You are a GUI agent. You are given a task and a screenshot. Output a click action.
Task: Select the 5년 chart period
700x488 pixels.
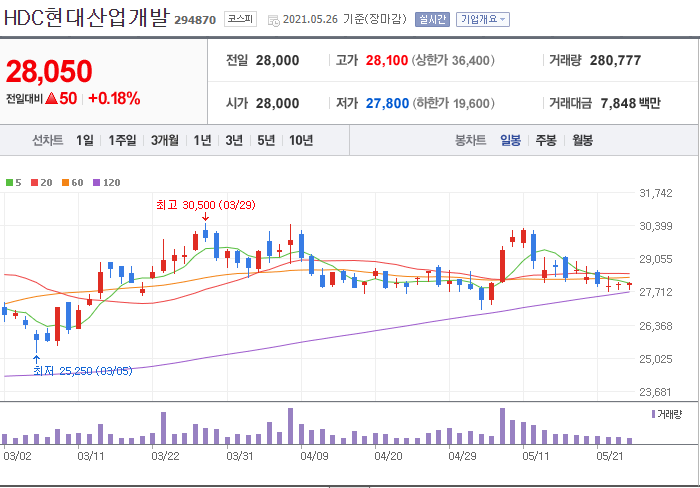[x=266, y=140]
